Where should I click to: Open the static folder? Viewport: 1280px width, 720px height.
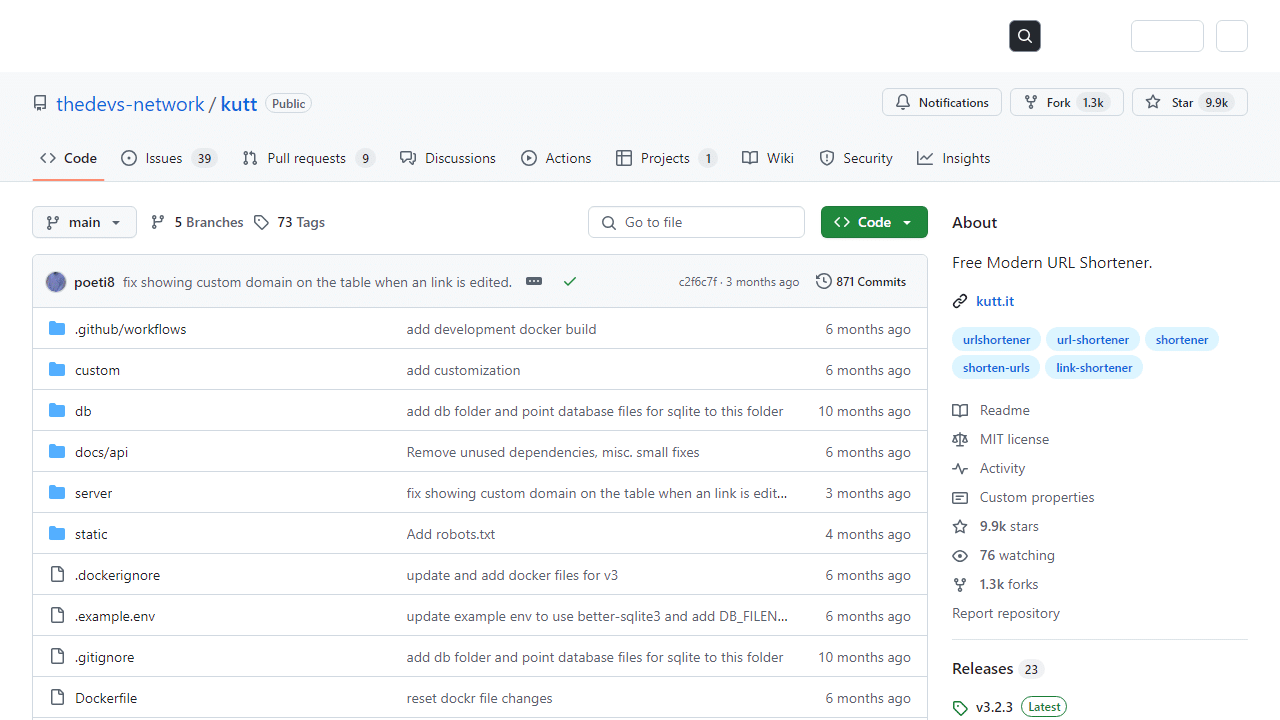tap(91, 534)
